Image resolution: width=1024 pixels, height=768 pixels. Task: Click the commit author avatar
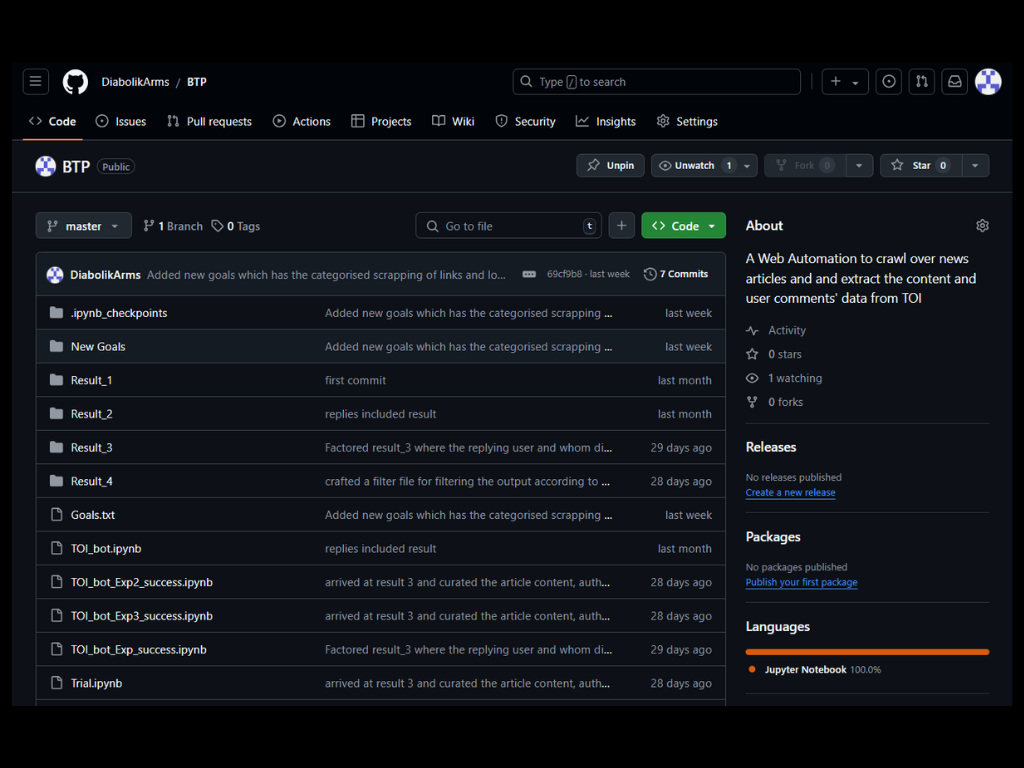point(55,275)
